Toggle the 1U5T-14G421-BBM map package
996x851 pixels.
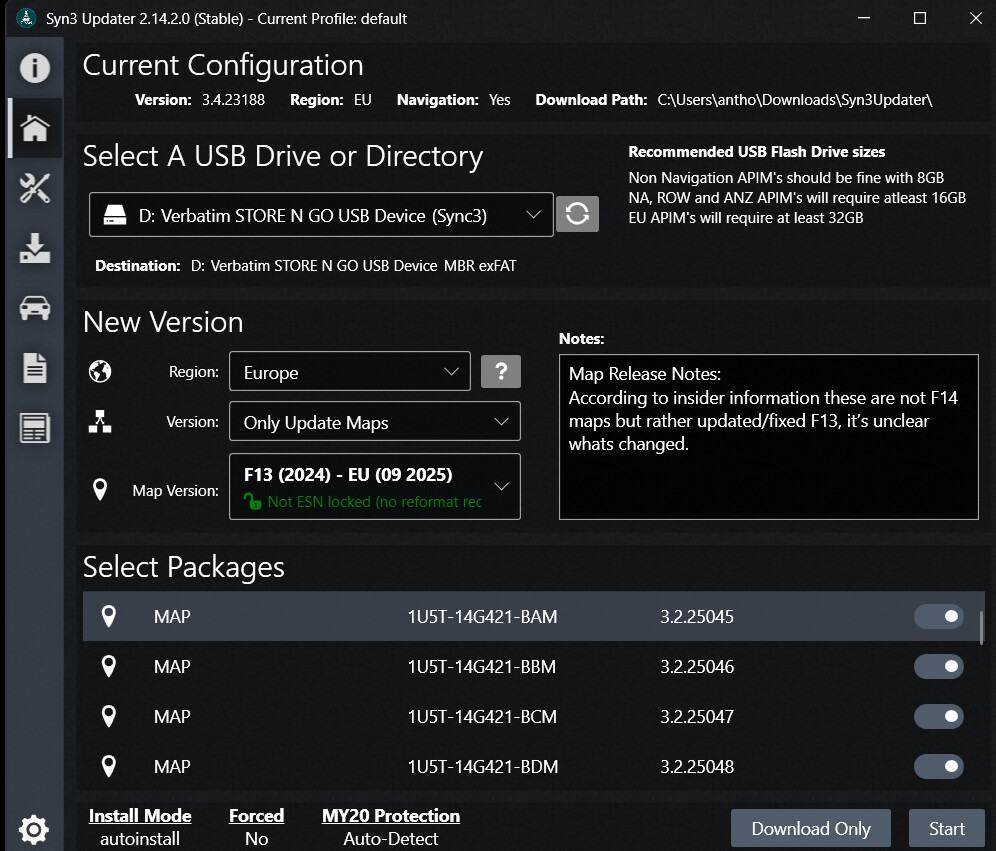938,667
